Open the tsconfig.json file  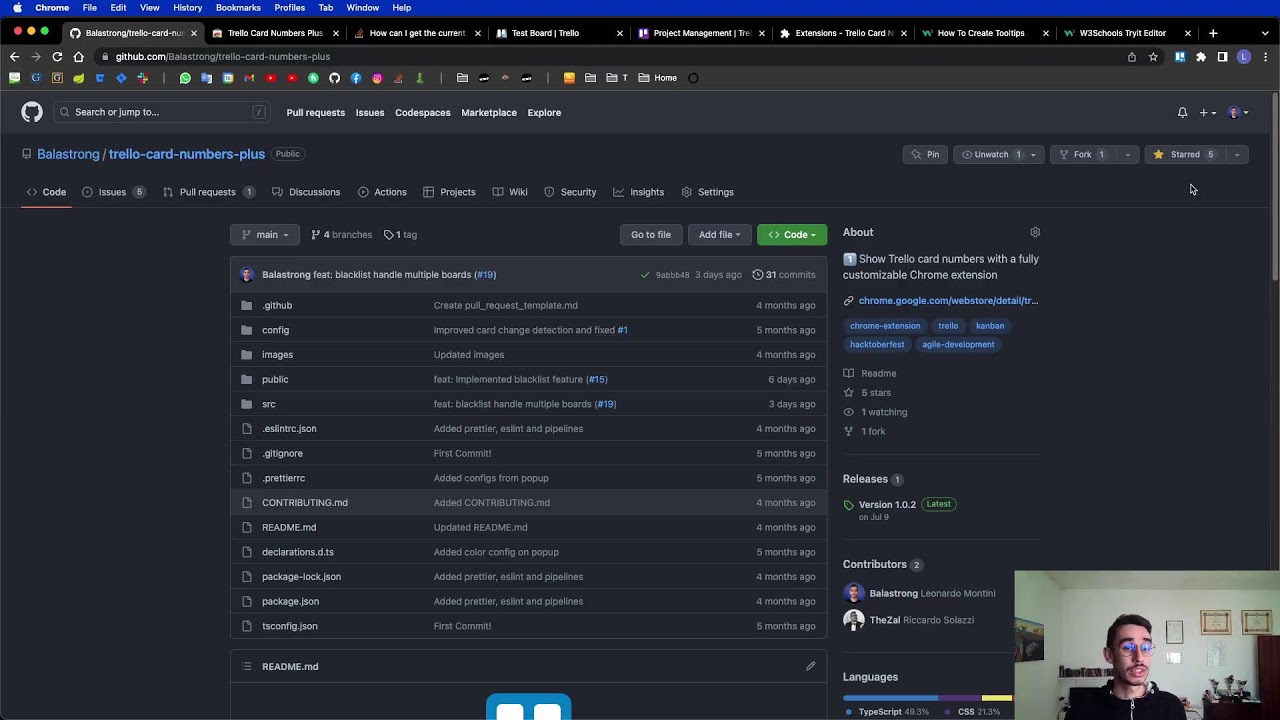[290, 626]
